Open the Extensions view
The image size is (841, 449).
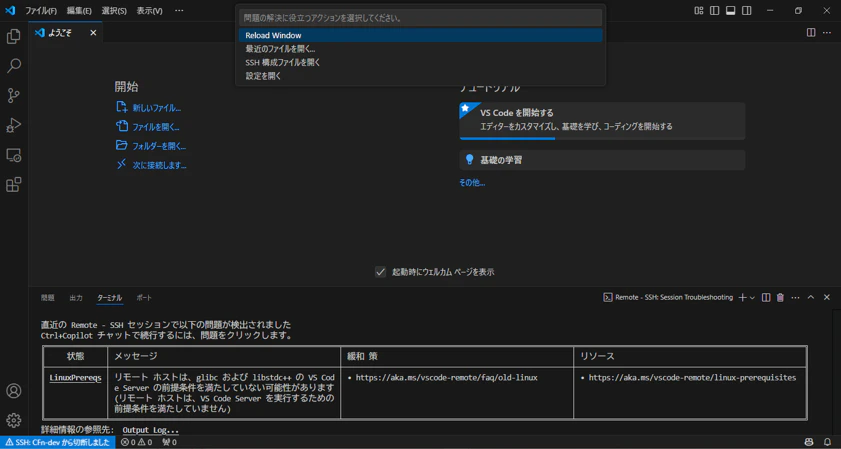tap(13, 185)
